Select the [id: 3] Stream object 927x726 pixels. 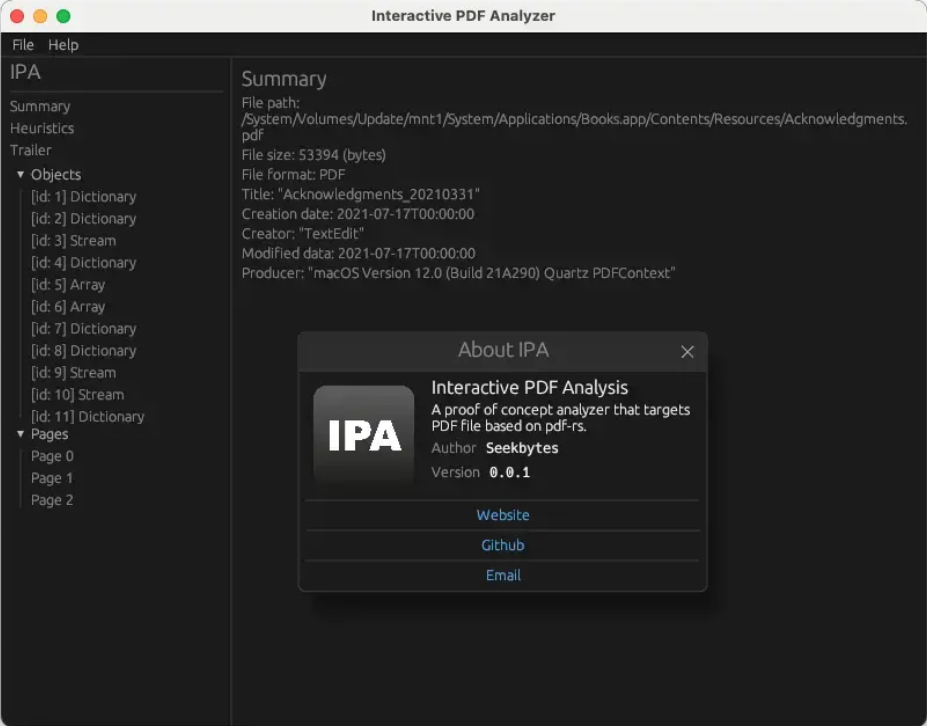(74, 240)
